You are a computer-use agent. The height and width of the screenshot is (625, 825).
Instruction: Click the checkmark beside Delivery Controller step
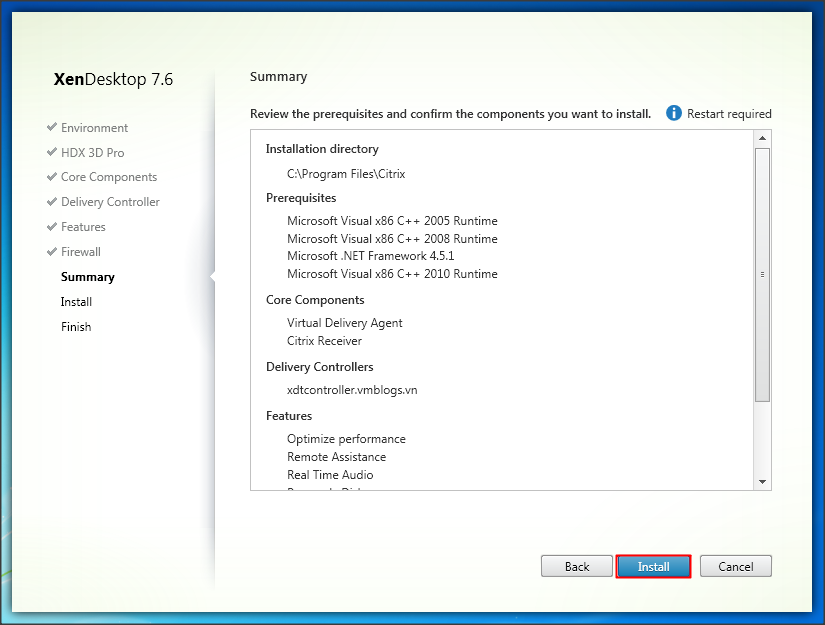[x=51, y=202]
